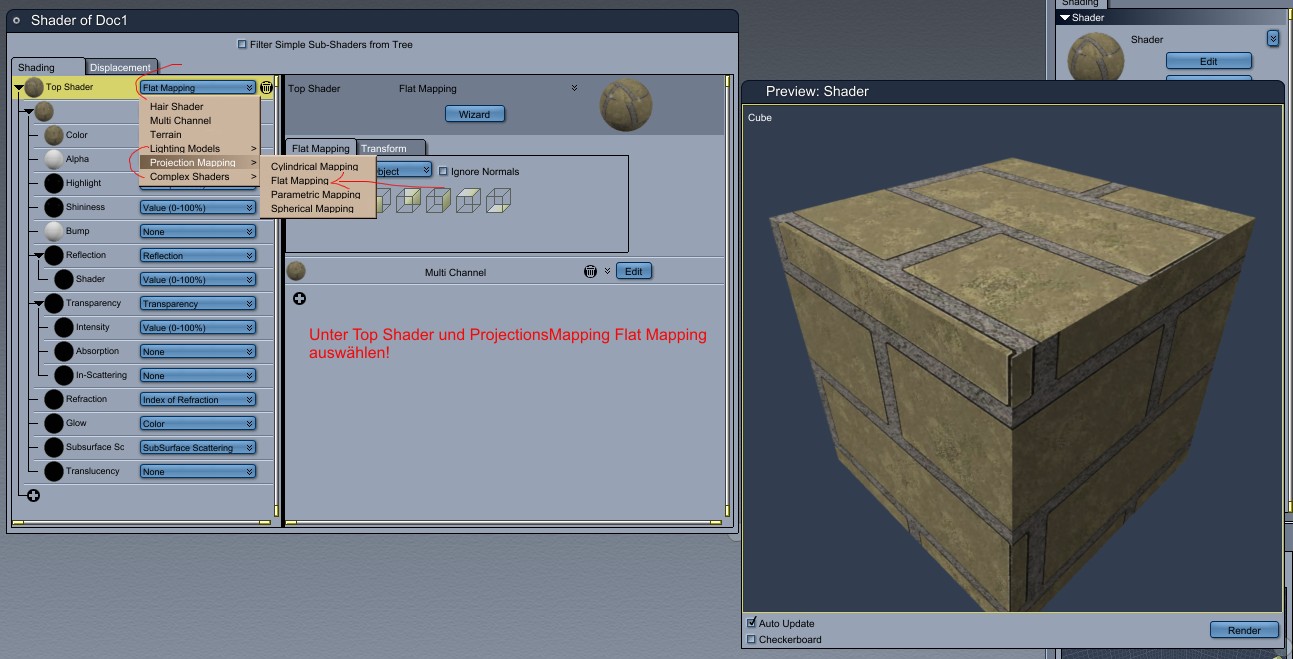Delete Multi Channel with its trash icon
The width and height of the screenshot is (1293, 659).
coord(590,271)
